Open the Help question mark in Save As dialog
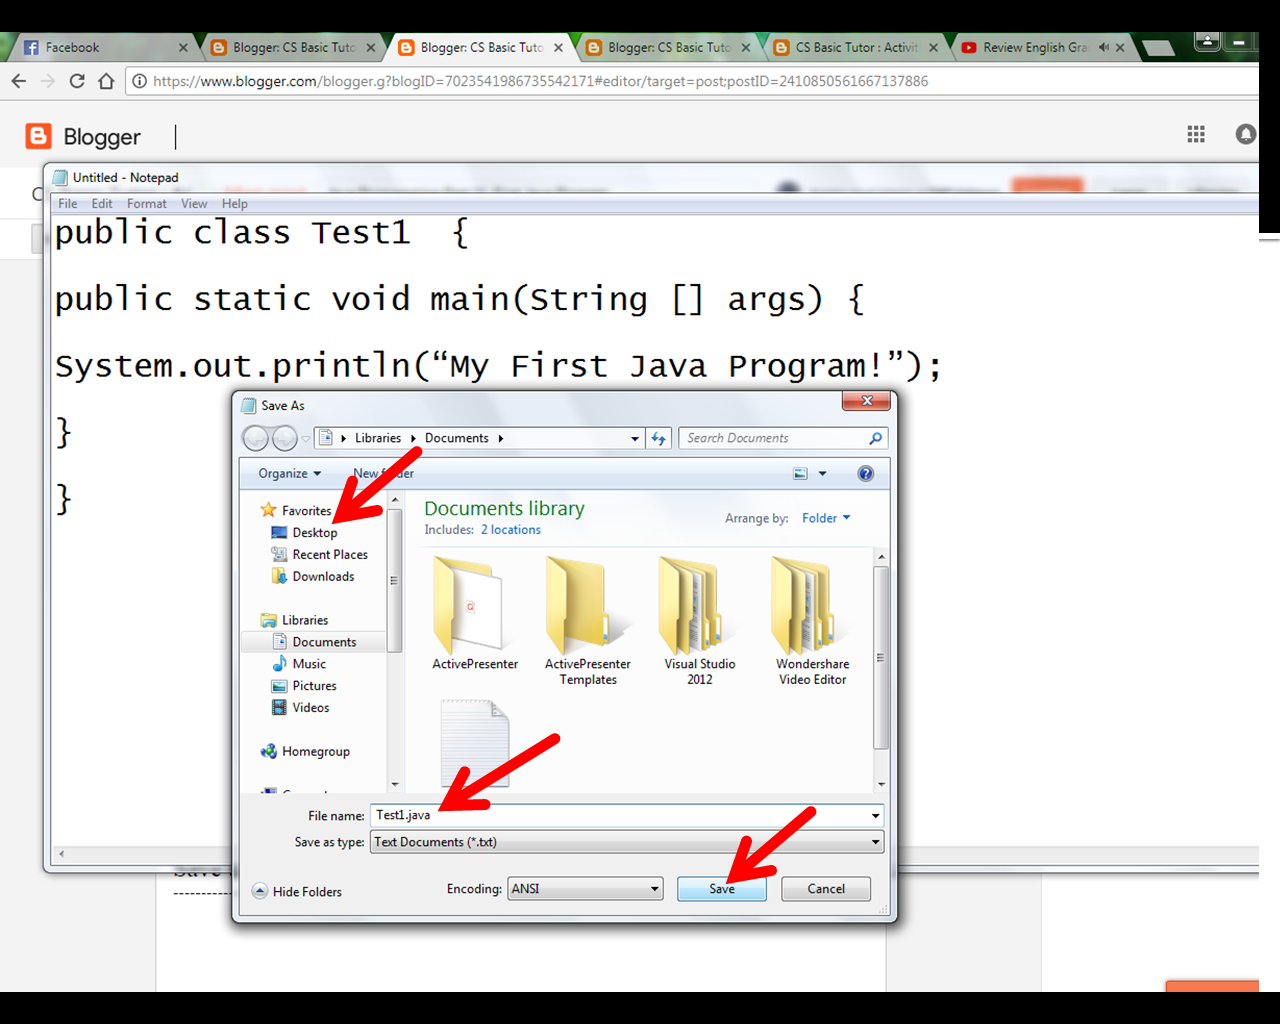 point(865,473)
